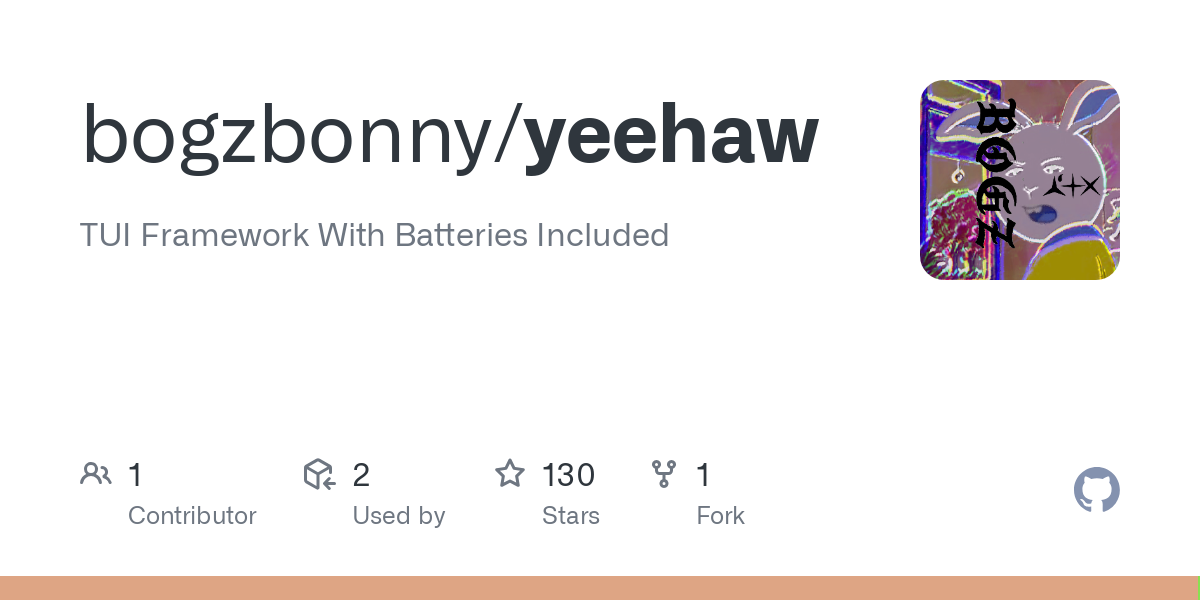Click the orange language bar at bottom
The image size is (1200, 600).
tap(598, 588)
